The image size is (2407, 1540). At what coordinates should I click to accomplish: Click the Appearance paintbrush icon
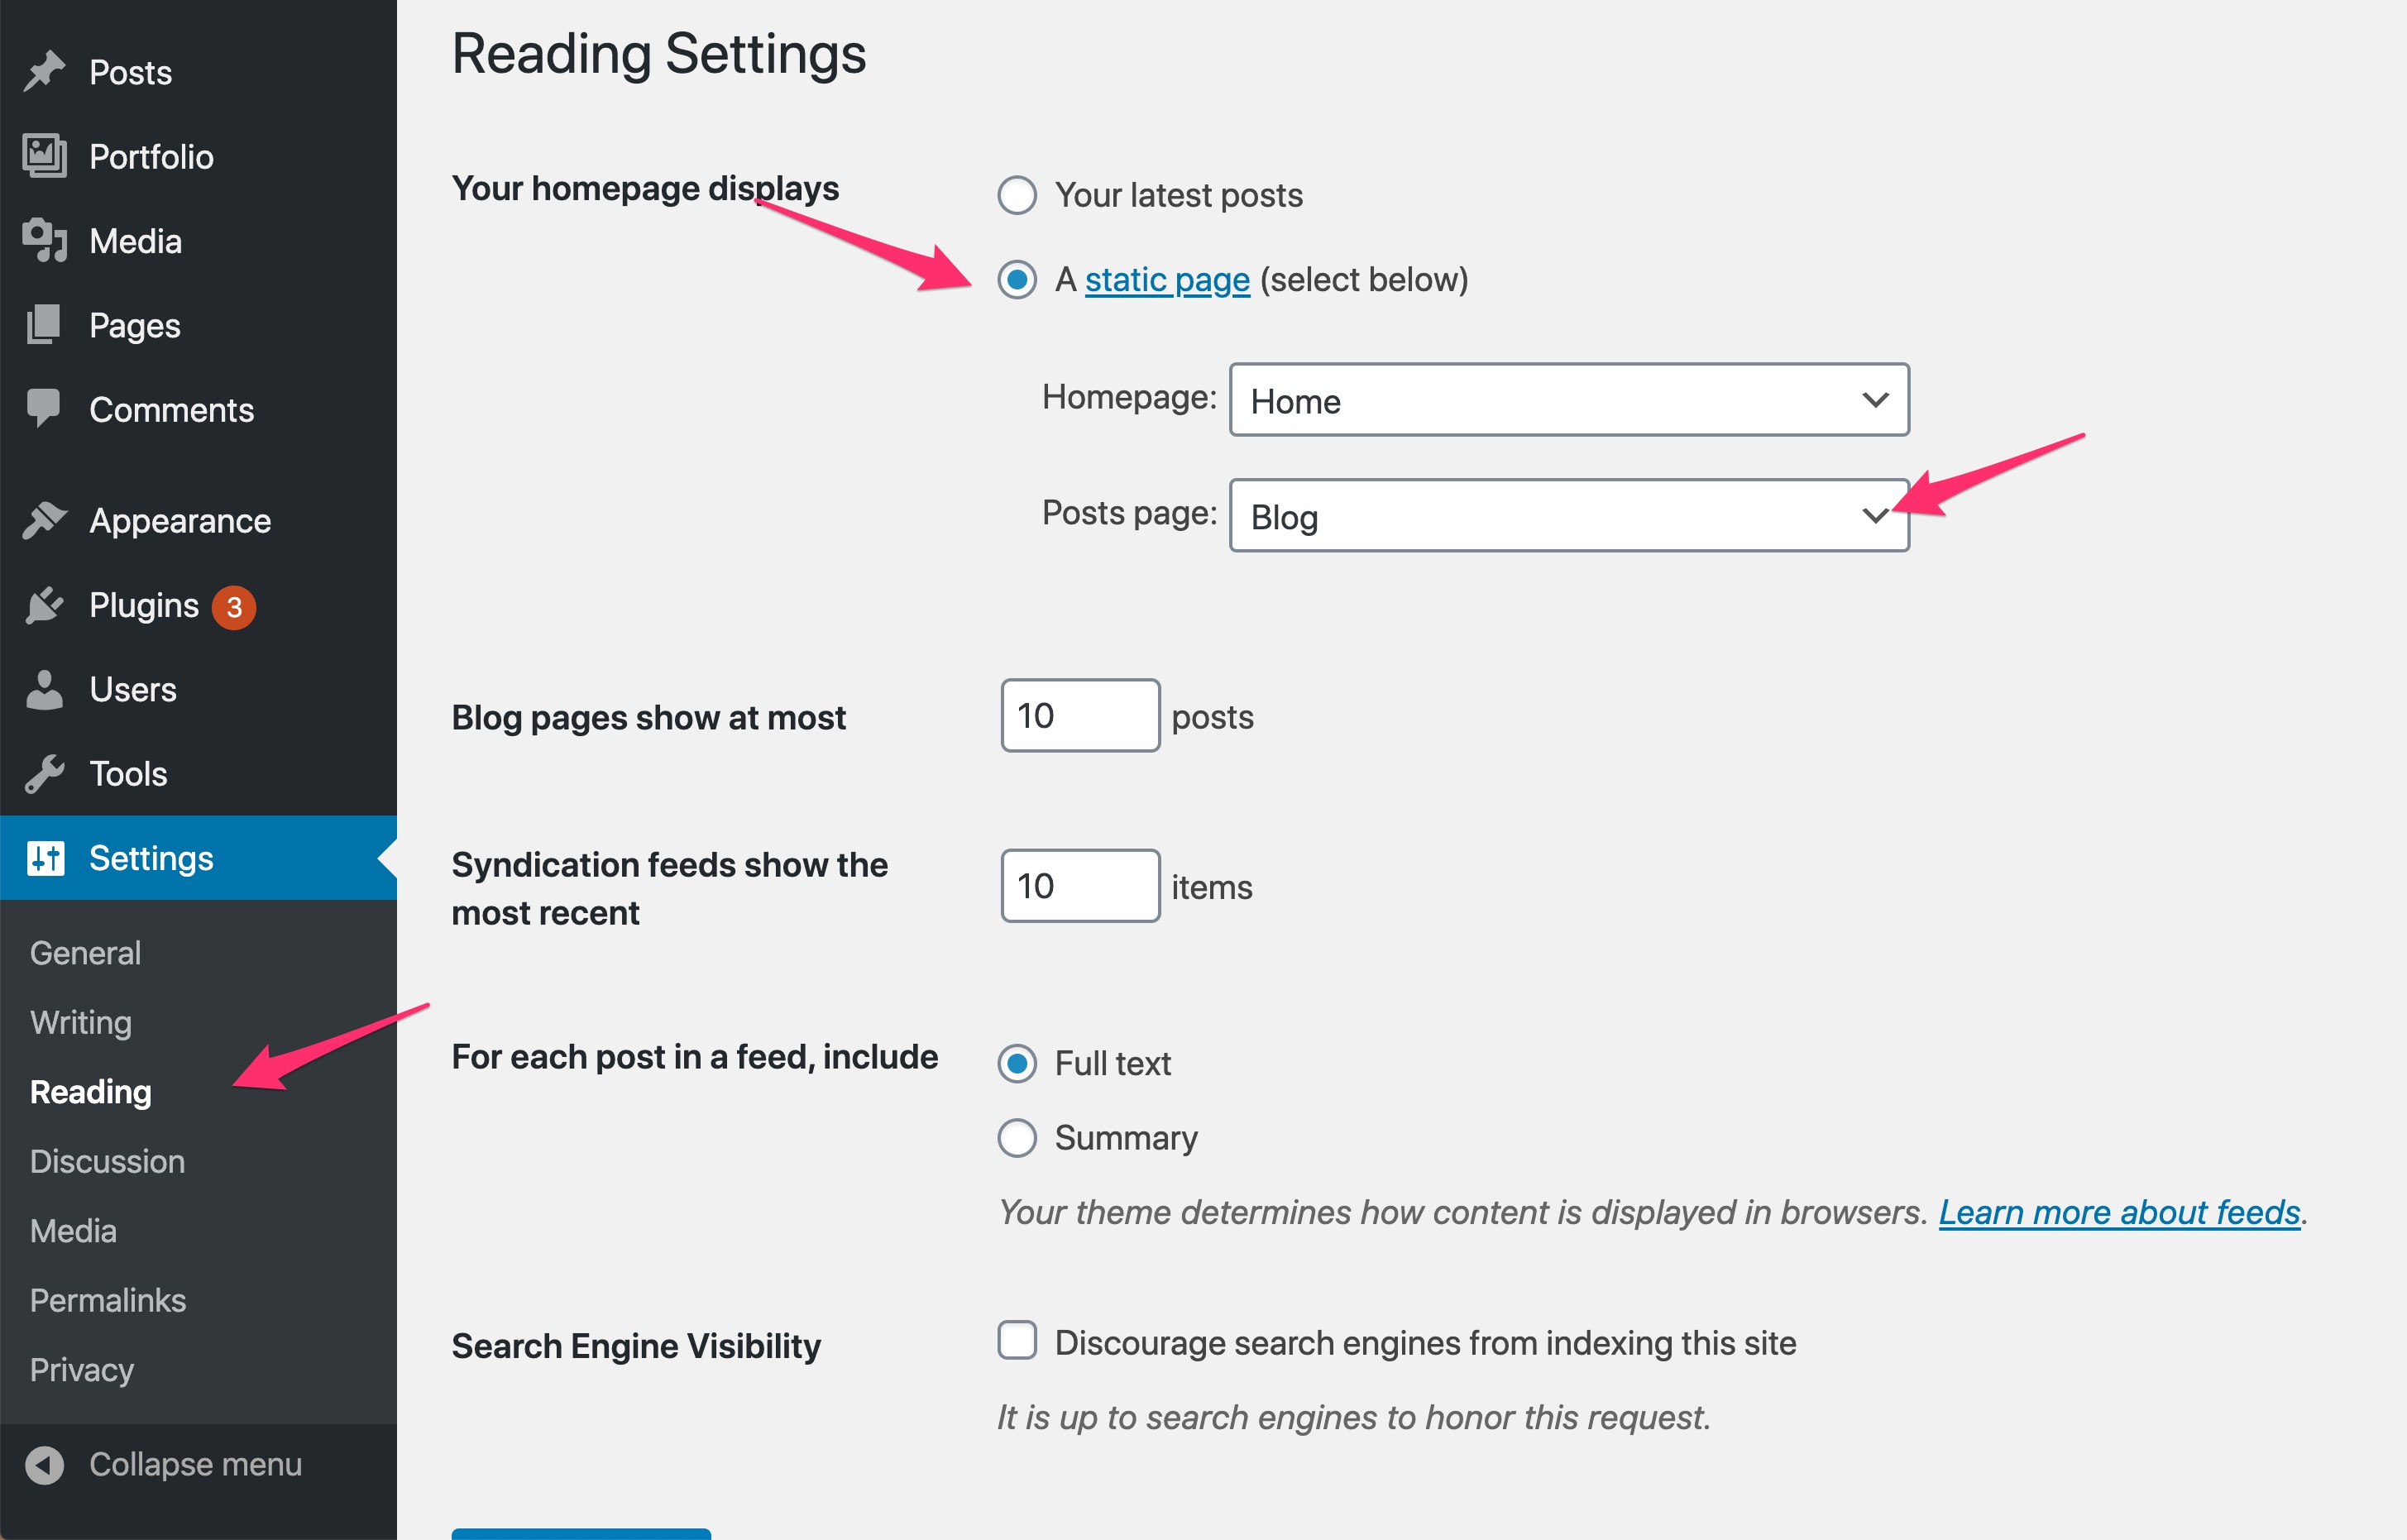point(44,520)
